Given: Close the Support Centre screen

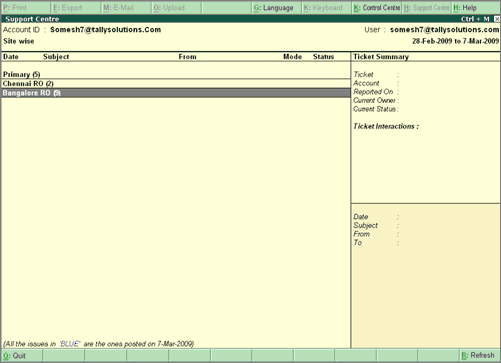Looking at the screenshot, I should [x=497, y=19].
